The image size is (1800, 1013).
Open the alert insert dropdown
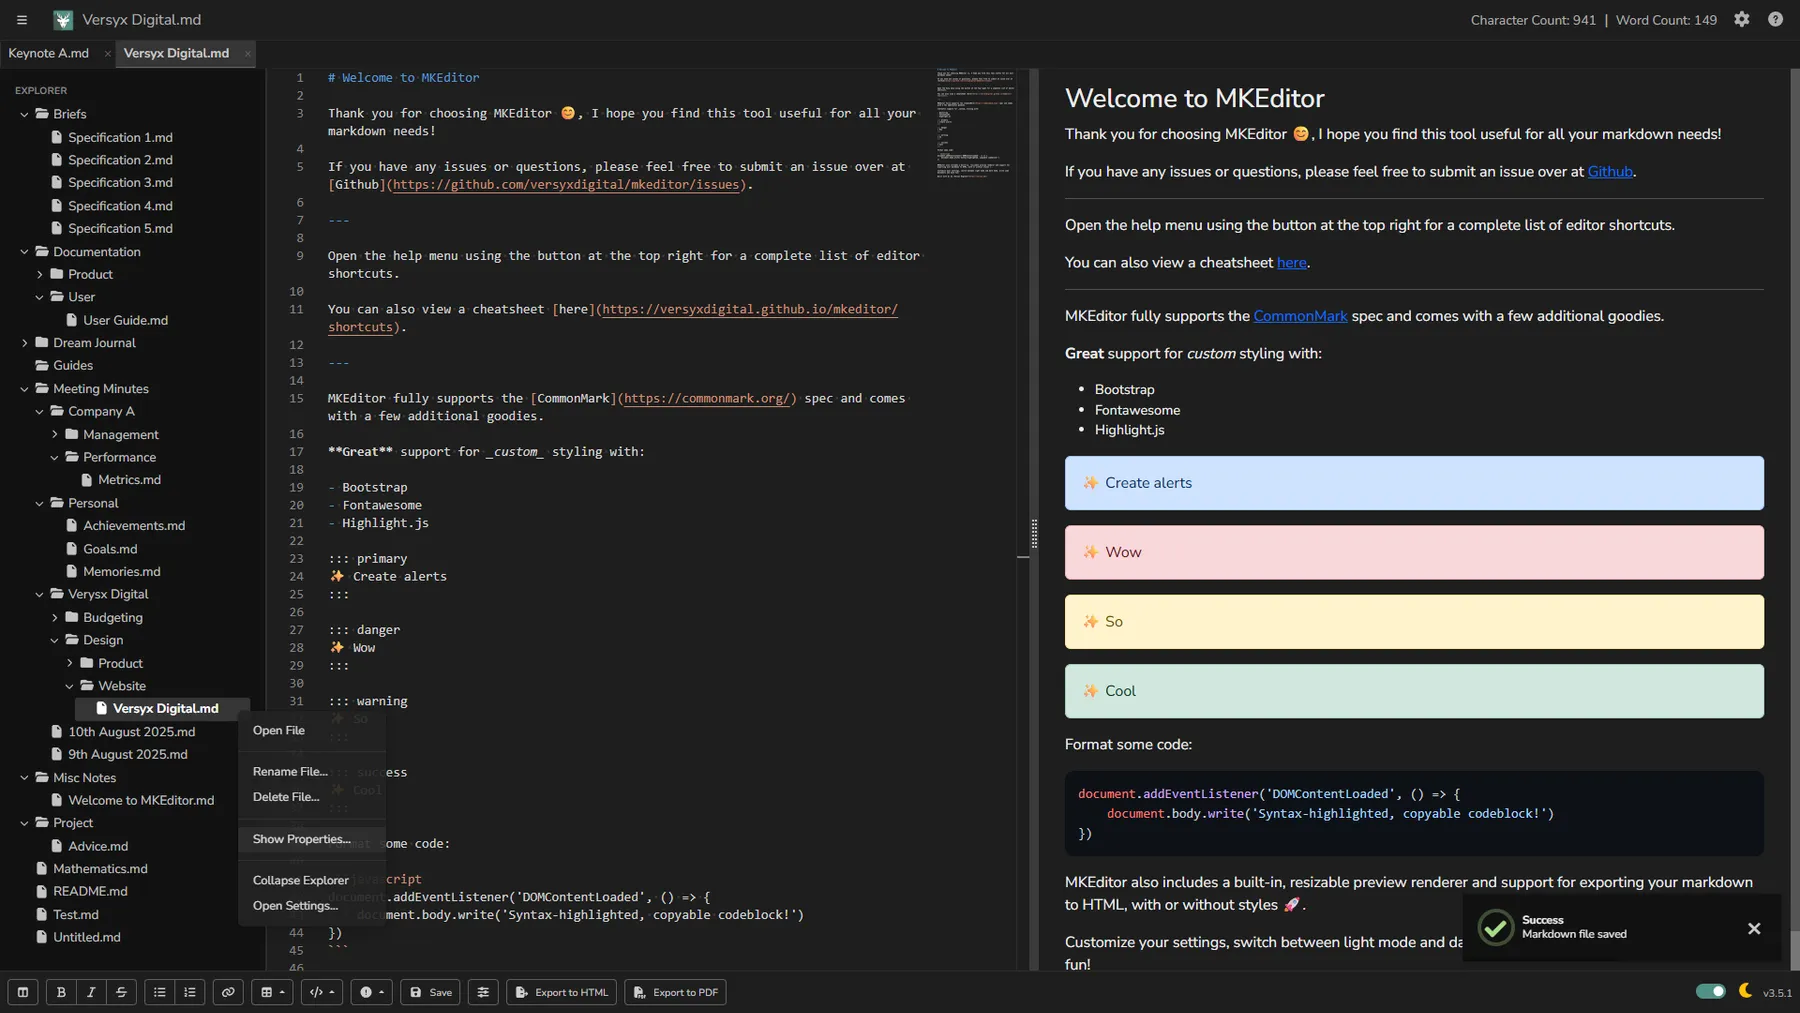coord(371,992)
